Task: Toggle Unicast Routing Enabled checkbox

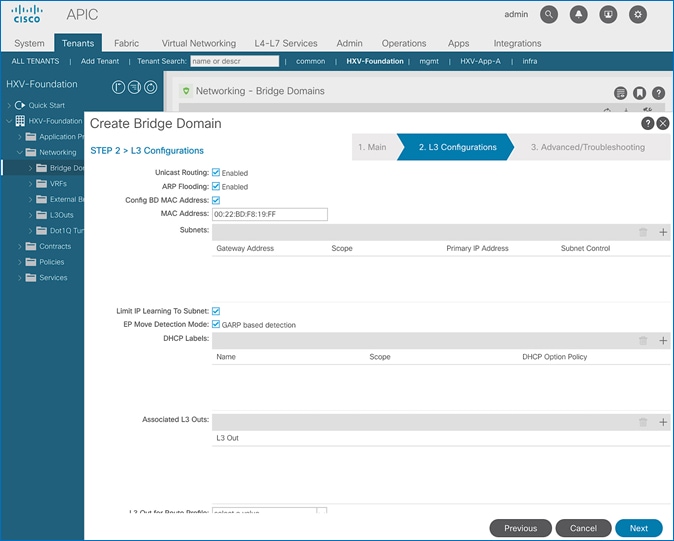Action: [216, 172]
